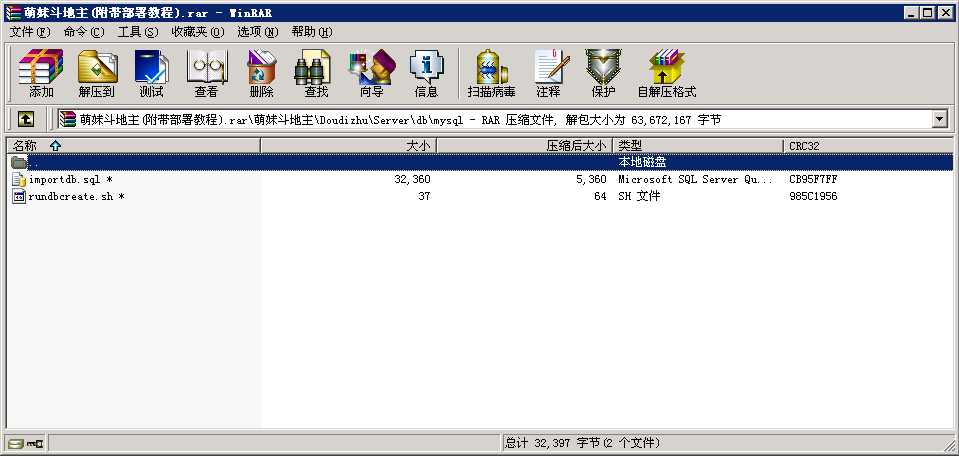Select the rundbcreate.sh file name
Screen dimensions: 959x456
coord(76,197)
